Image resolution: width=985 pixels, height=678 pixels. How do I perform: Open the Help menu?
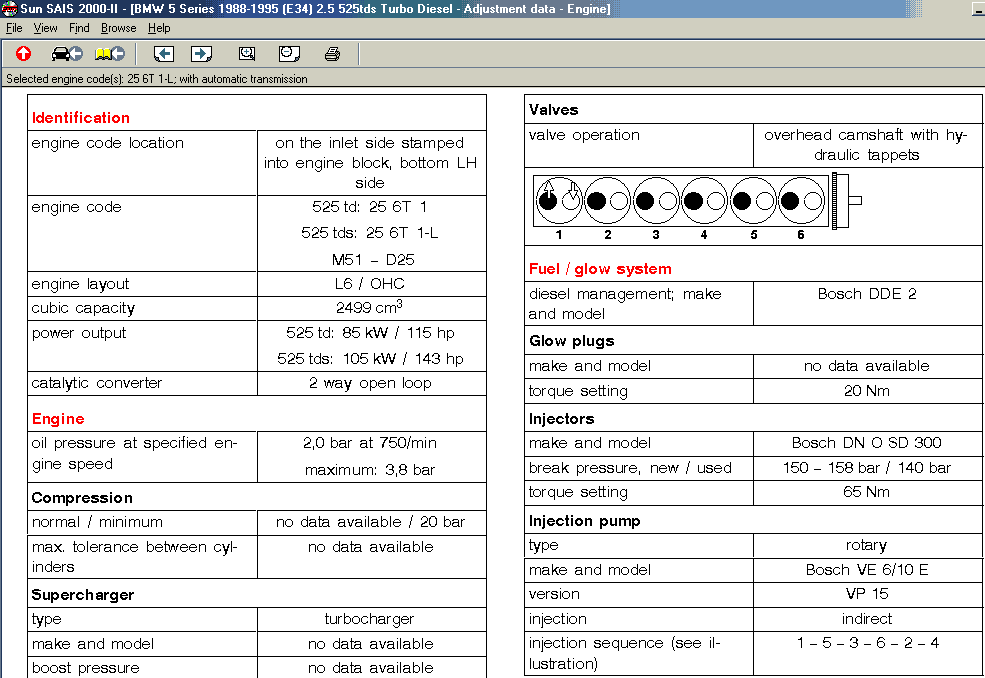(x=159, y=28)
